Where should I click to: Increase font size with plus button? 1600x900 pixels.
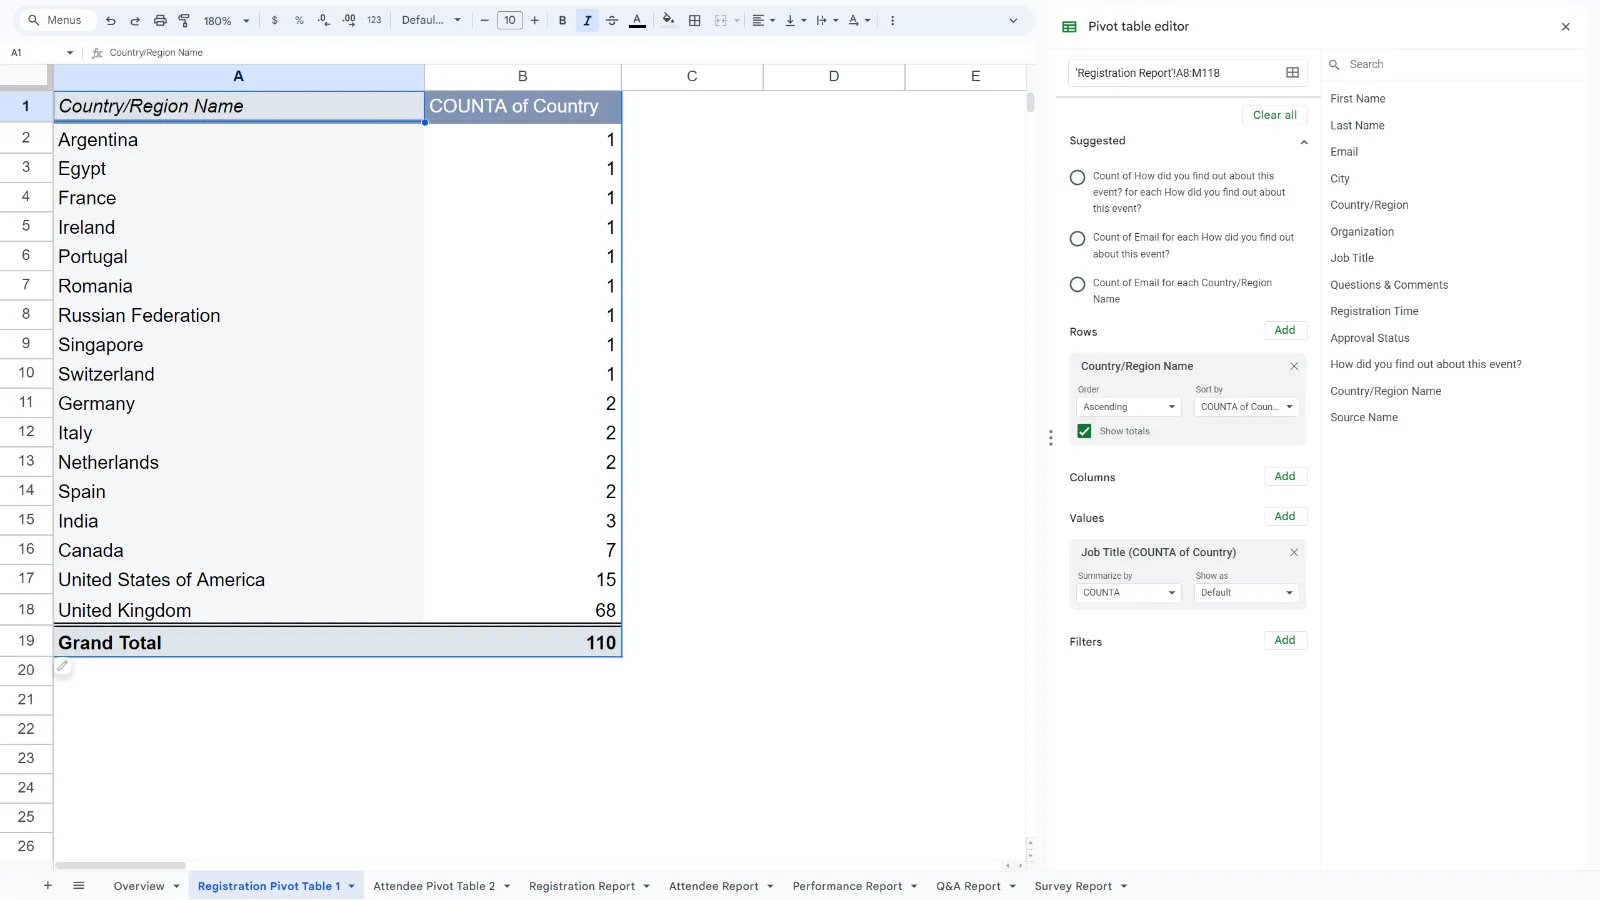click(535, 20)
